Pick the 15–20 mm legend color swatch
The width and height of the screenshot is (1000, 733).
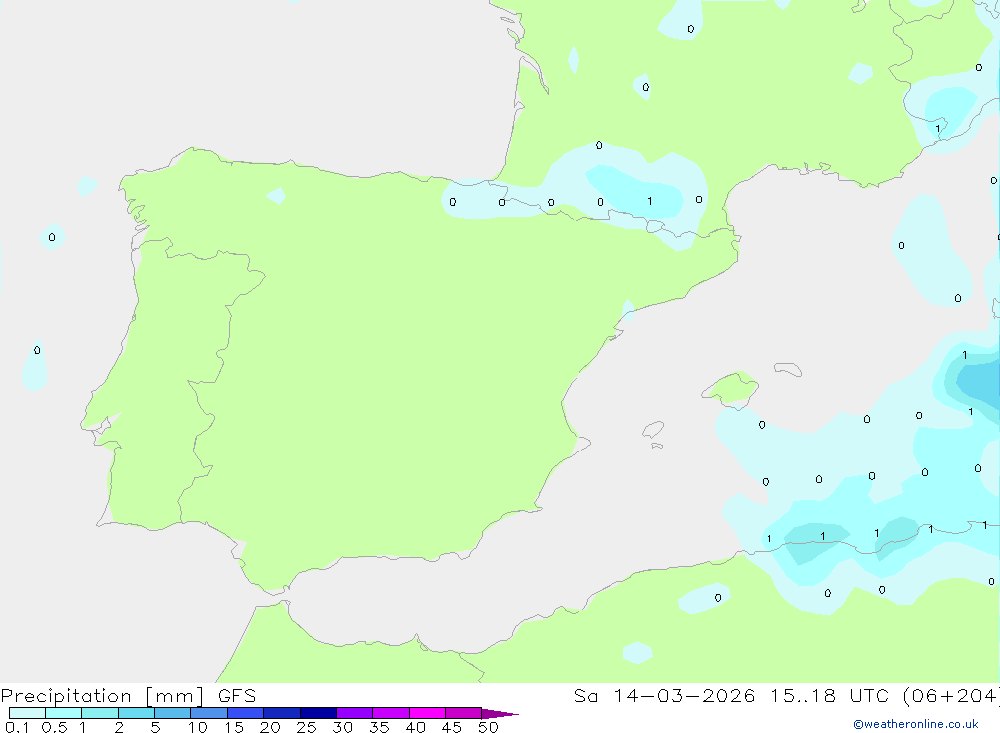[245, 713]
